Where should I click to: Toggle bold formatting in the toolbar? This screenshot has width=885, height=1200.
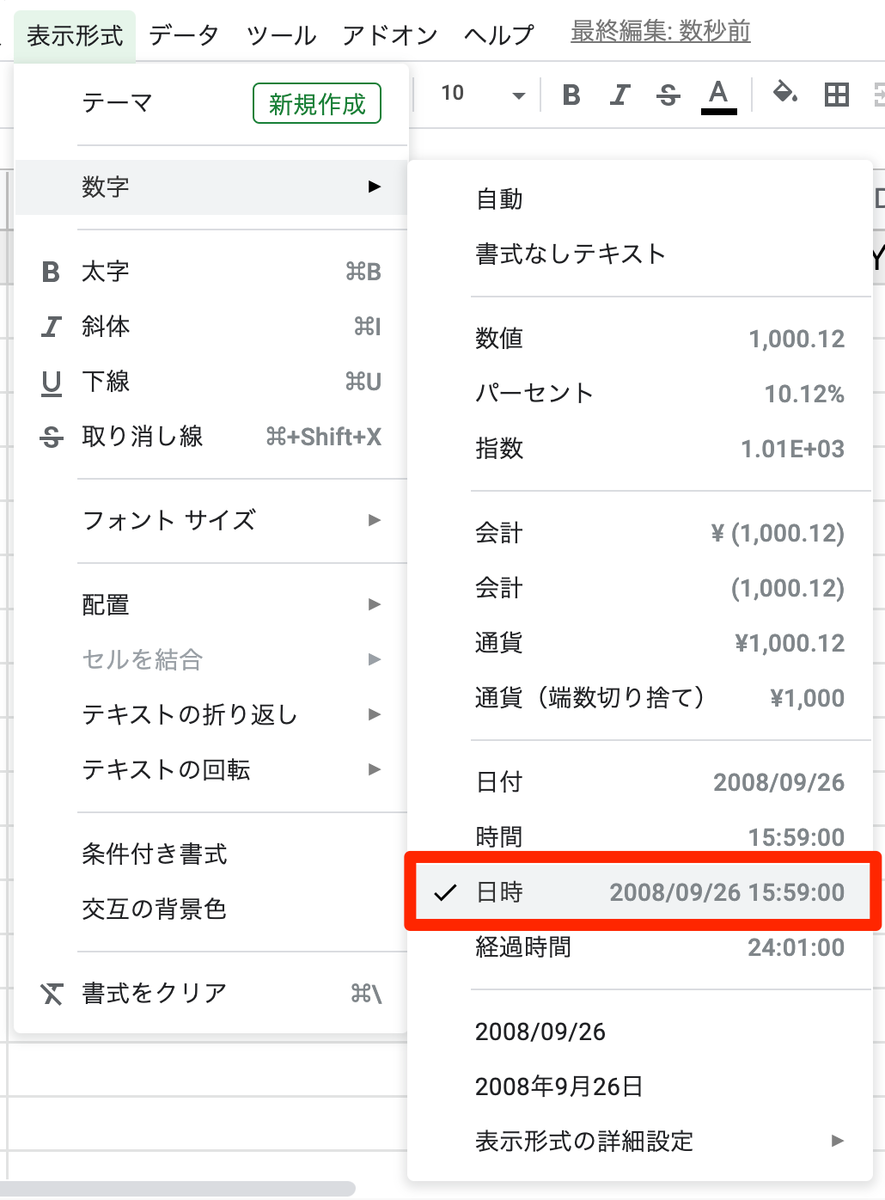tap(571, 93)
